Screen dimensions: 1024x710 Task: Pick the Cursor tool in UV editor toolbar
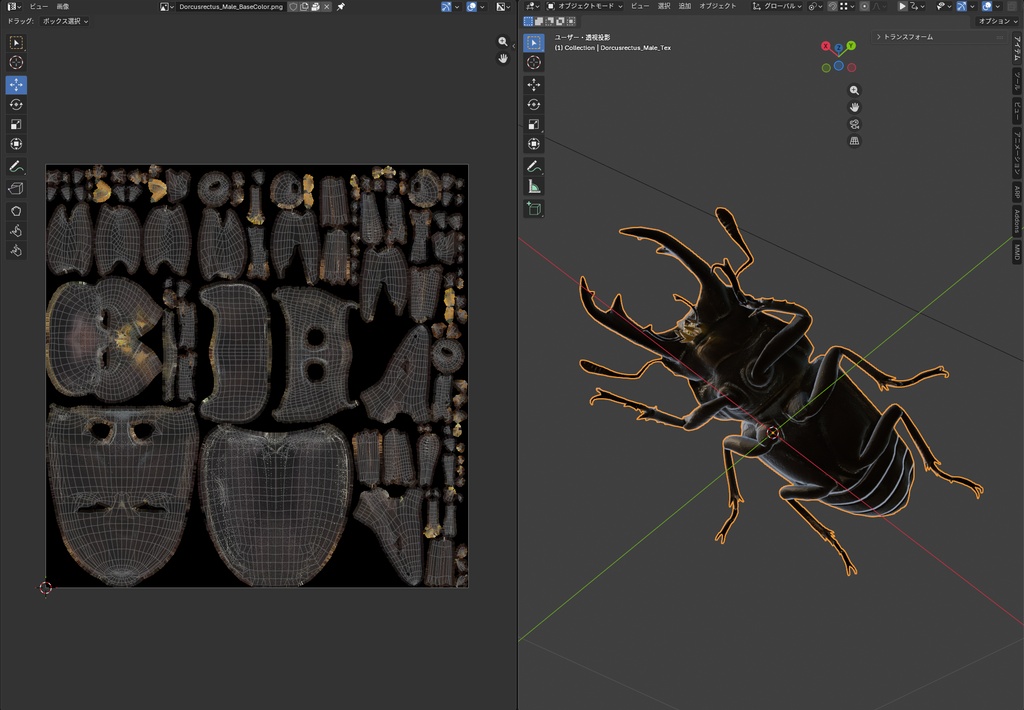click(16, 63)
